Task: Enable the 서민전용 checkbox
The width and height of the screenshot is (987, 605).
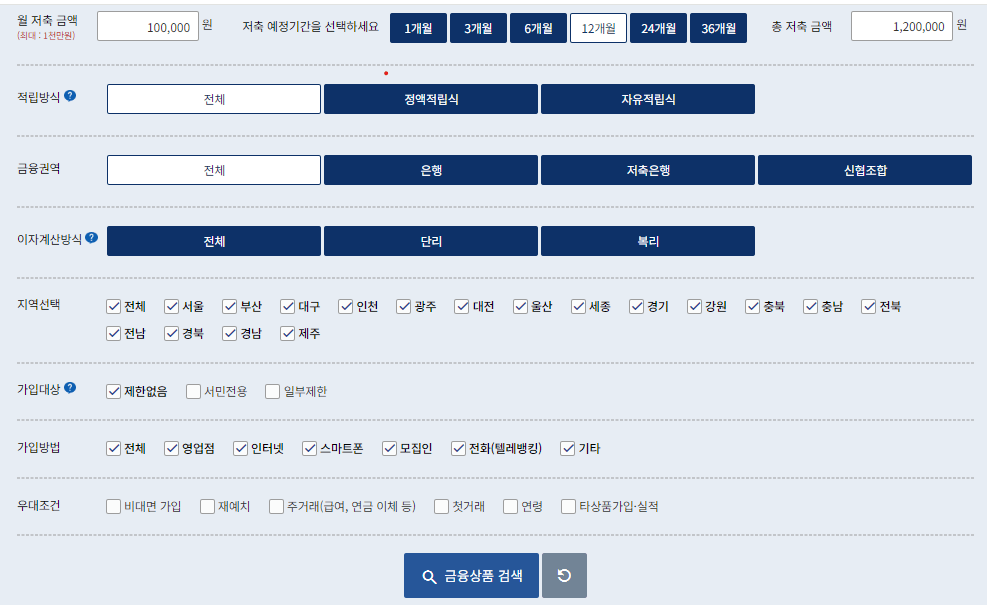Action: tap(193, 391)
